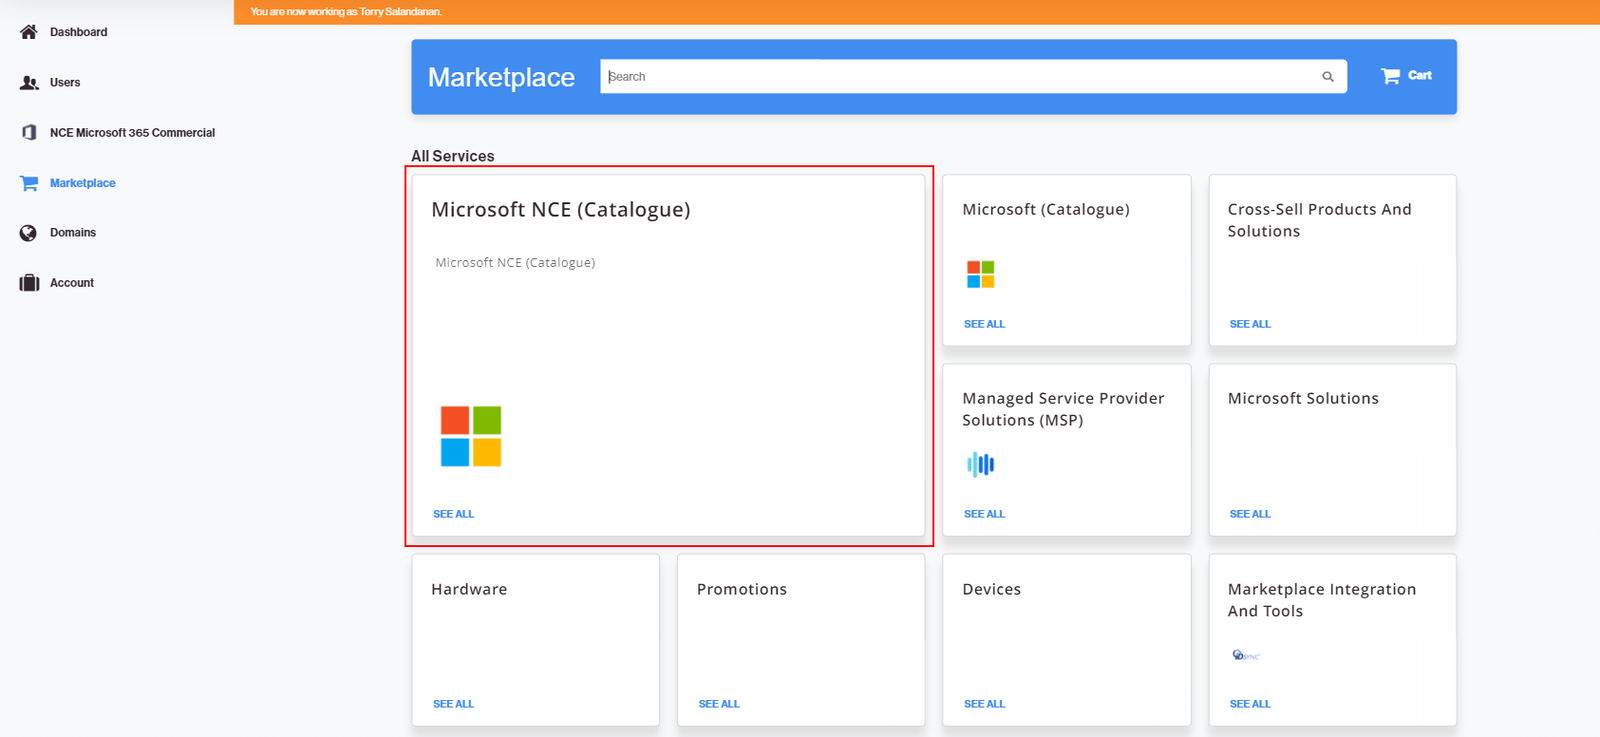Click the Dashboard home icon

(x=29, y=32)
